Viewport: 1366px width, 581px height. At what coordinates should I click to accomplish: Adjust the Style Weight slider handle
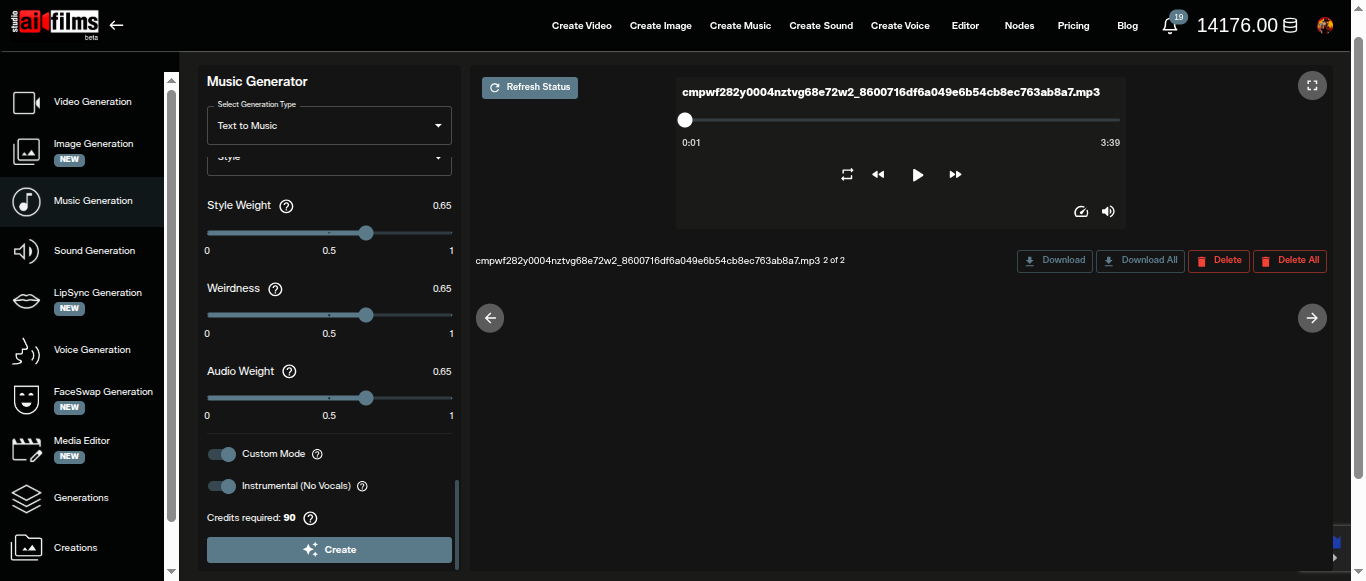[366, 233]
